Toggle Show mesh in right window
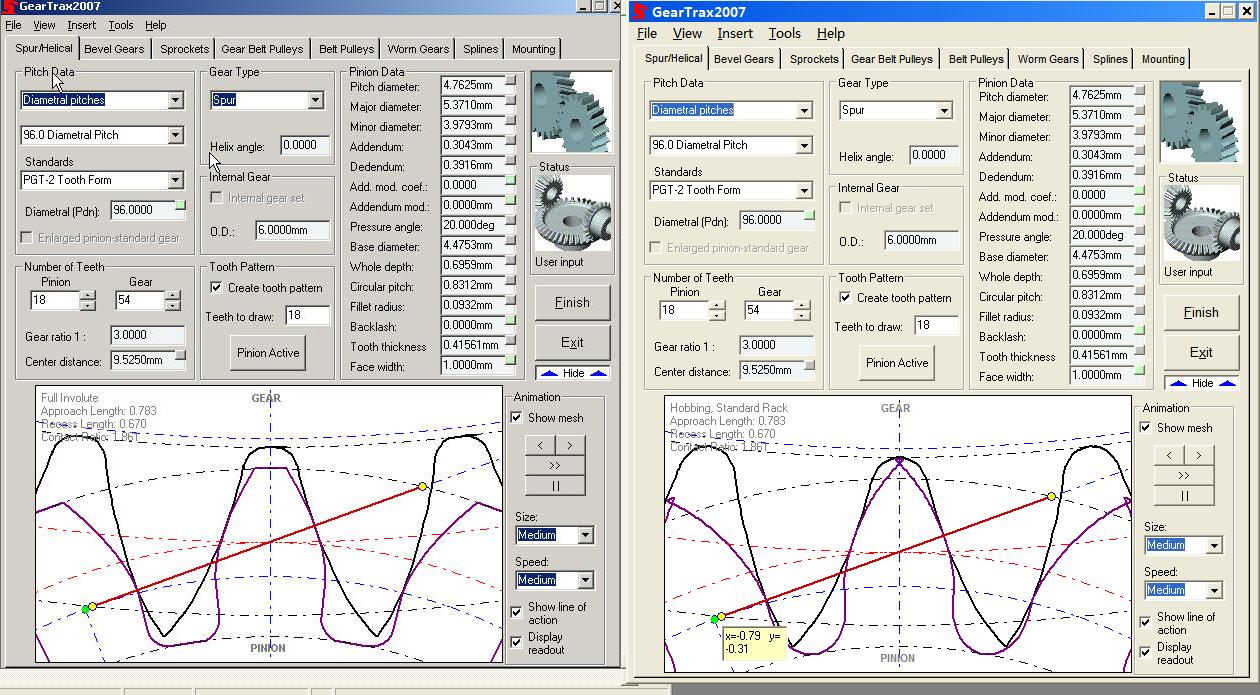1260x695 pixels. coord(1146,428)
